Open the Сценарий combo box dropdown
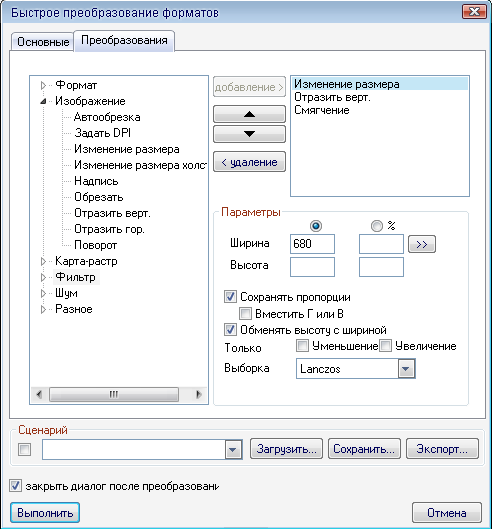This screenshot has height=529, width=492. pos(233,449)
